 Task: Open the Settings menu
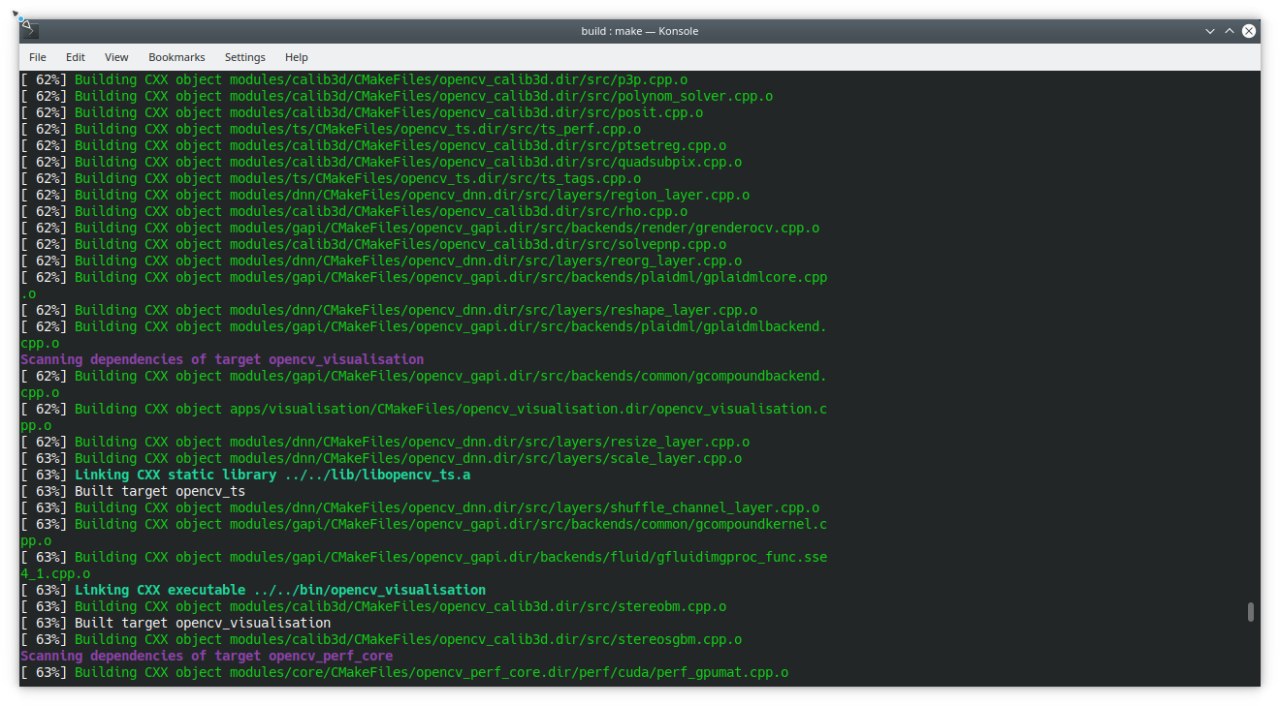(x=245, y=57)
